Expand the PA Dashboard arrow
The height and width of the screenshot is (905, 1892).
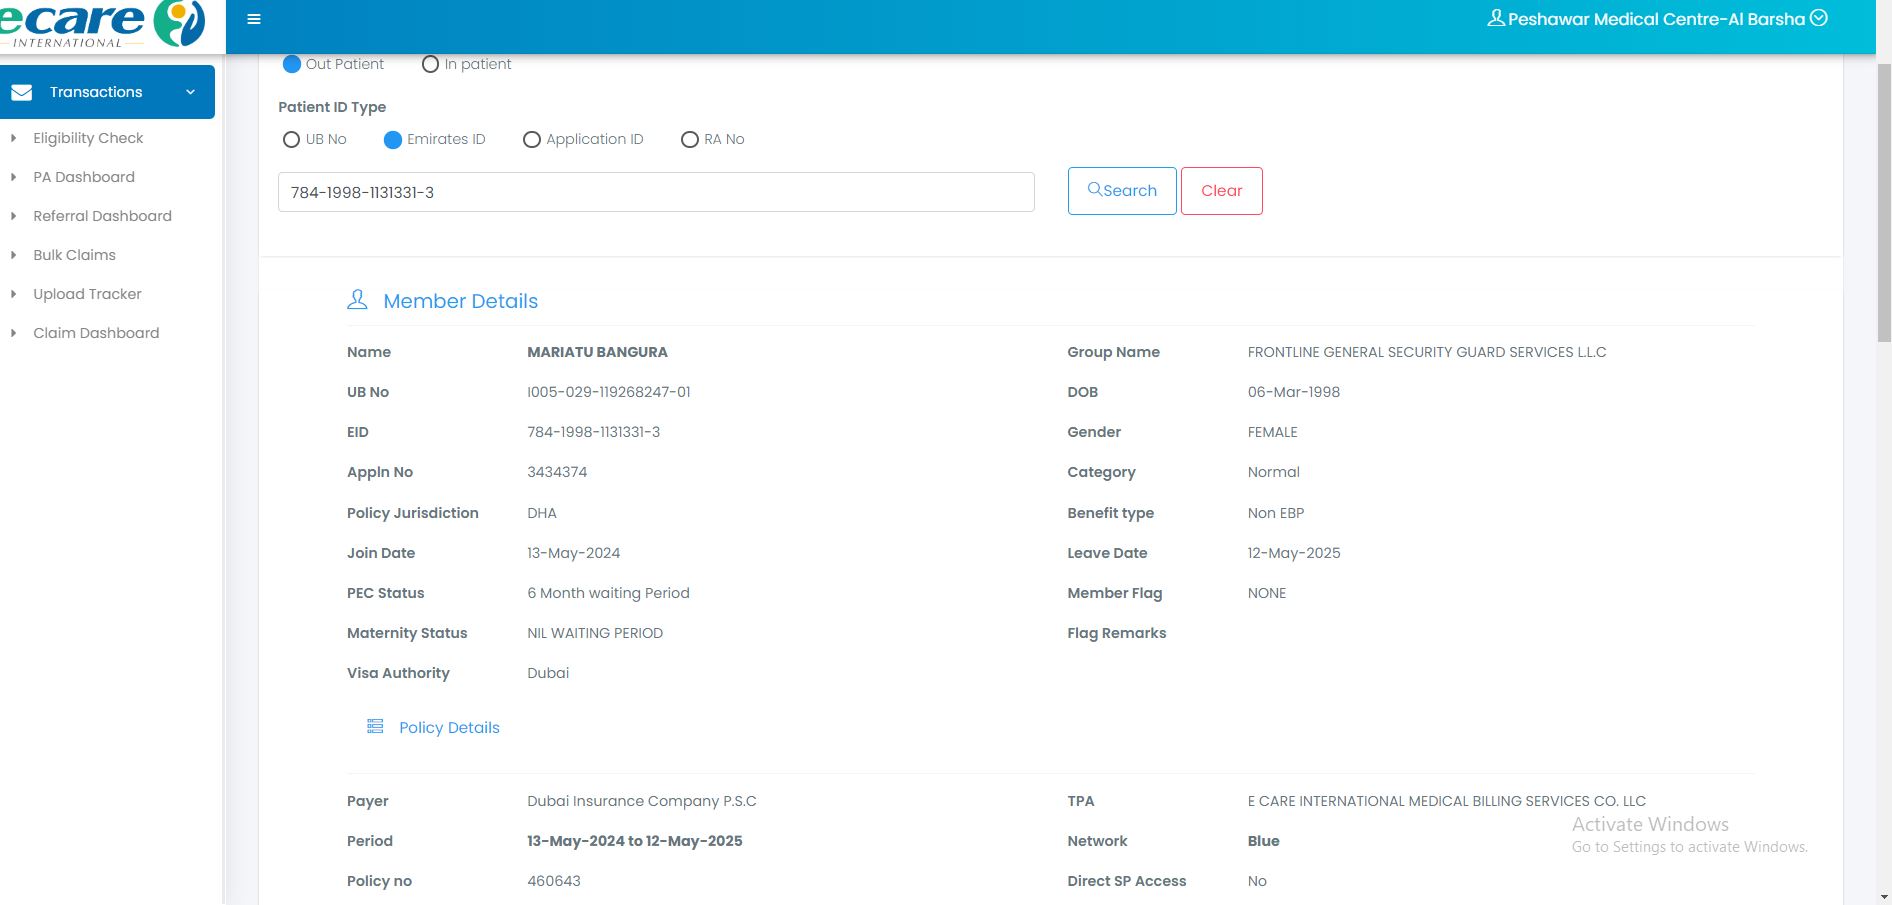(x=13, y=177)
